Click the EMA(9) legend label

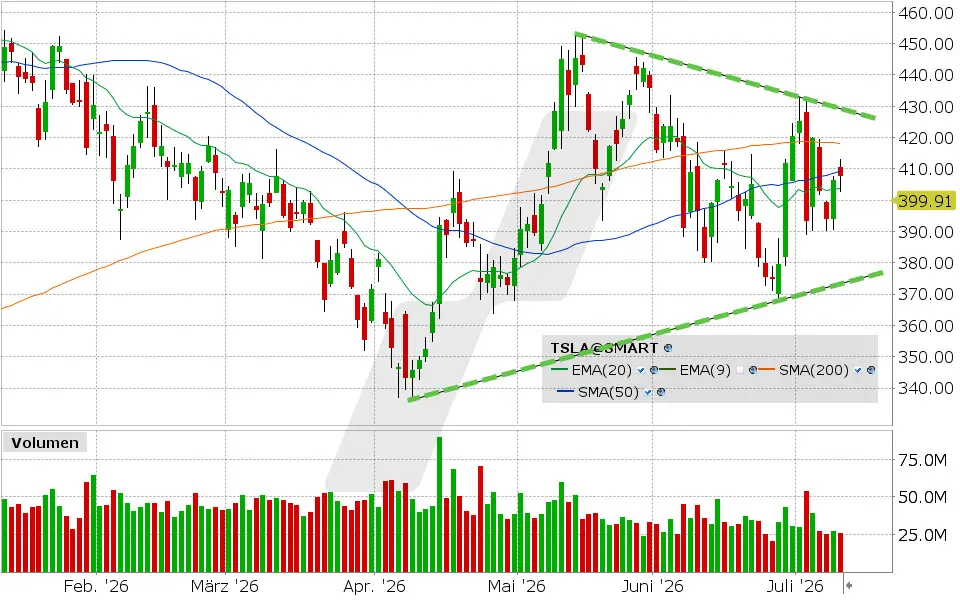[x=705, y=370]
